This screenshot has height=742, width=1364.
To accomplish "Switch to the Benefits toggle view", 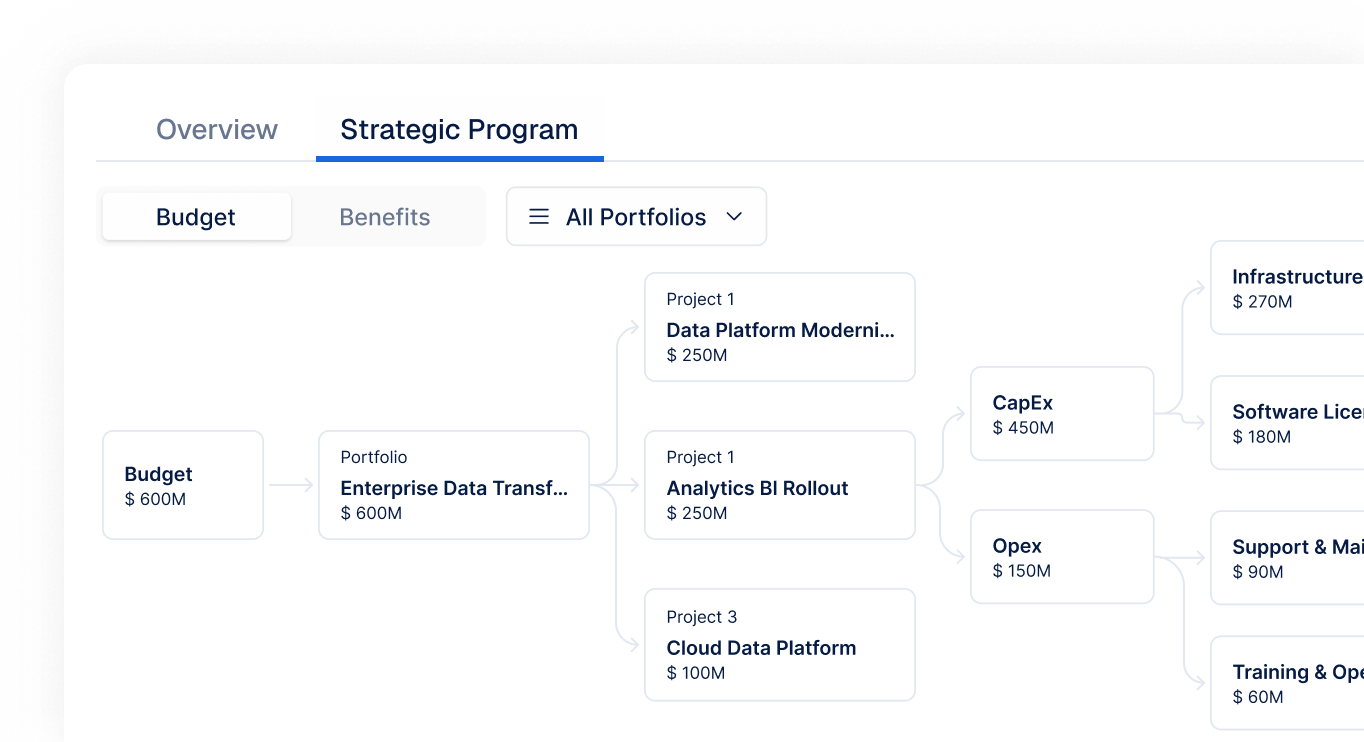I will (x=385, y=216).
